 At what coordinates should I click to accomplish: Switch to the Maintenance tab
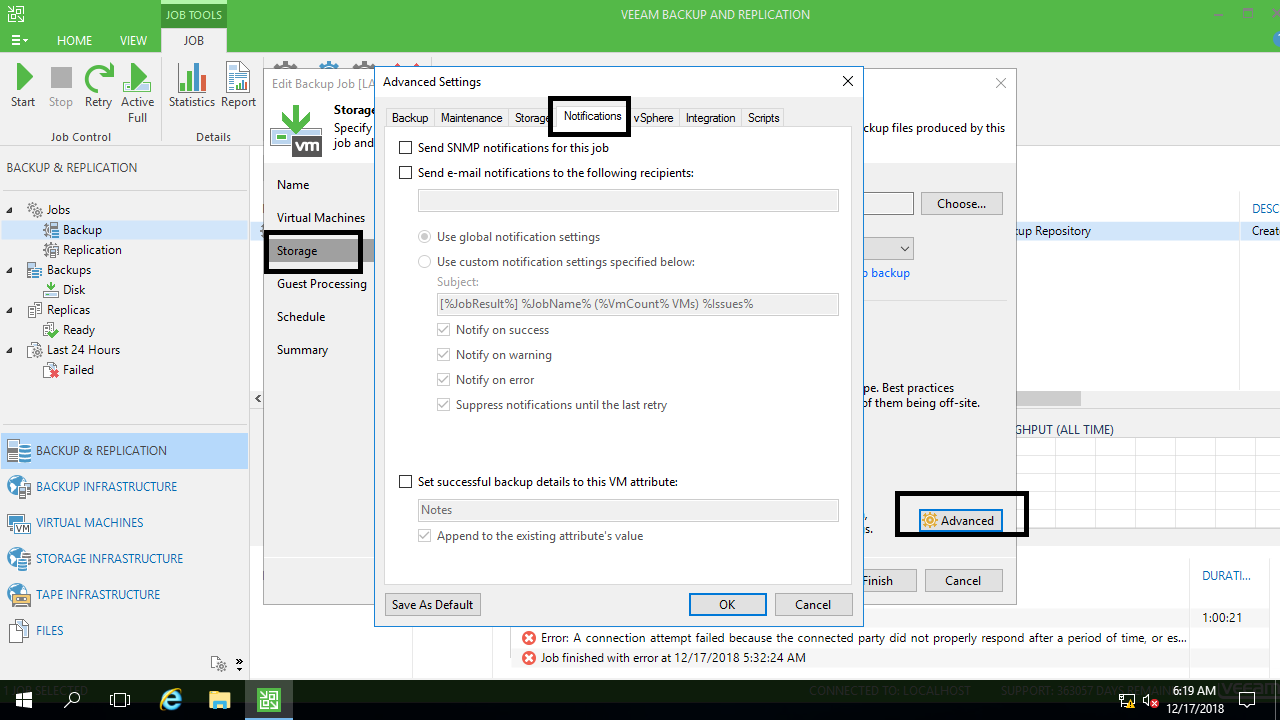point(471,118)
